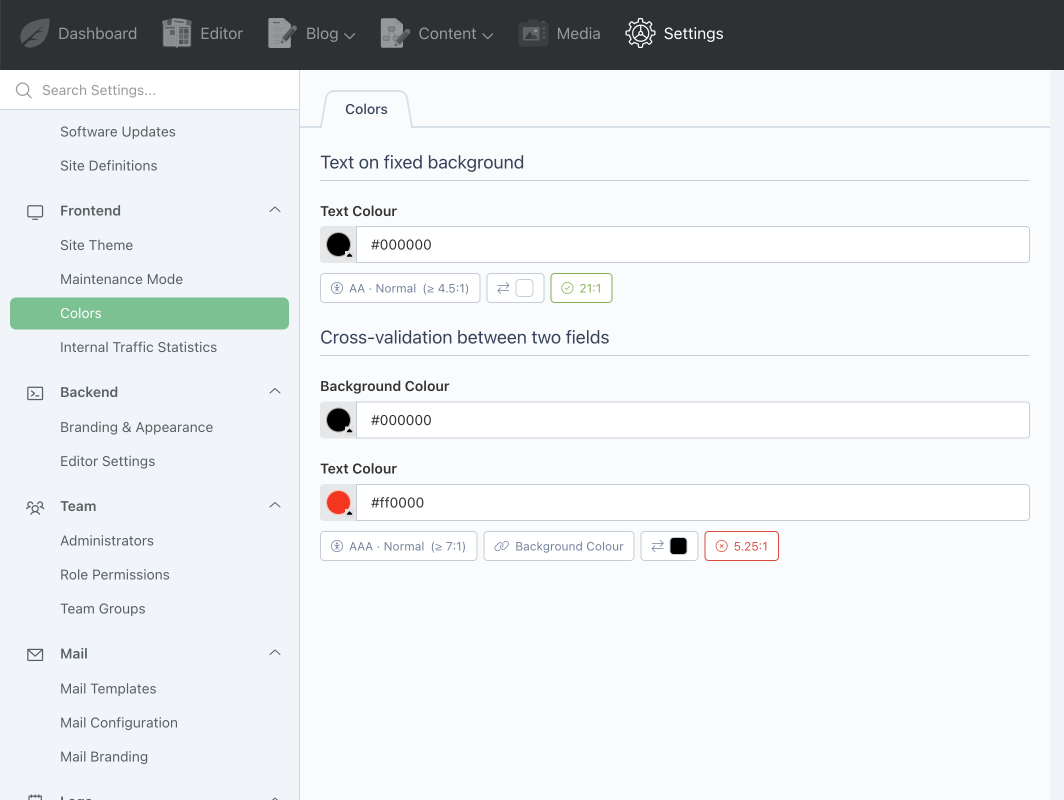Click the Backend terminal icon
Image resolution: width=1064 pixels, height=800 pixels.
click(35, 393)
